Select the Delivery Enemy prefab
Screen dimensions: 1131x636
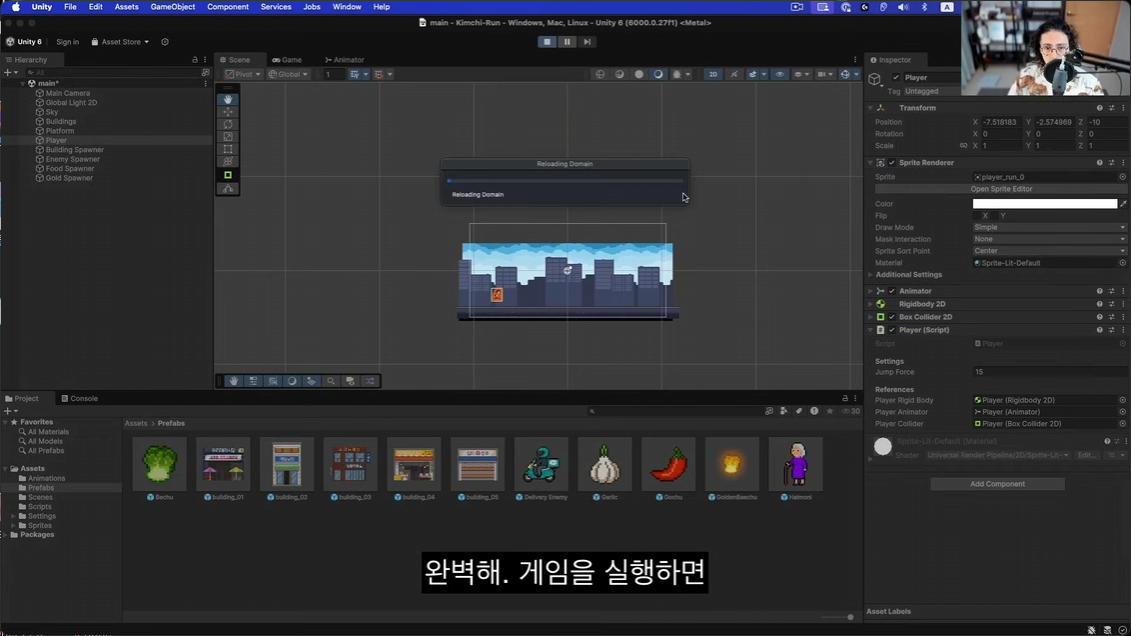[x=541, y=464]
